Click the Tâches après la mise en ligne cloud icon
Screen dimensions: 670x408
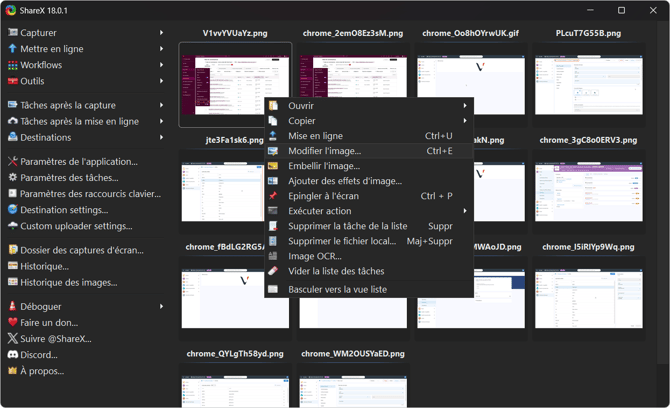tap(13, 121)
